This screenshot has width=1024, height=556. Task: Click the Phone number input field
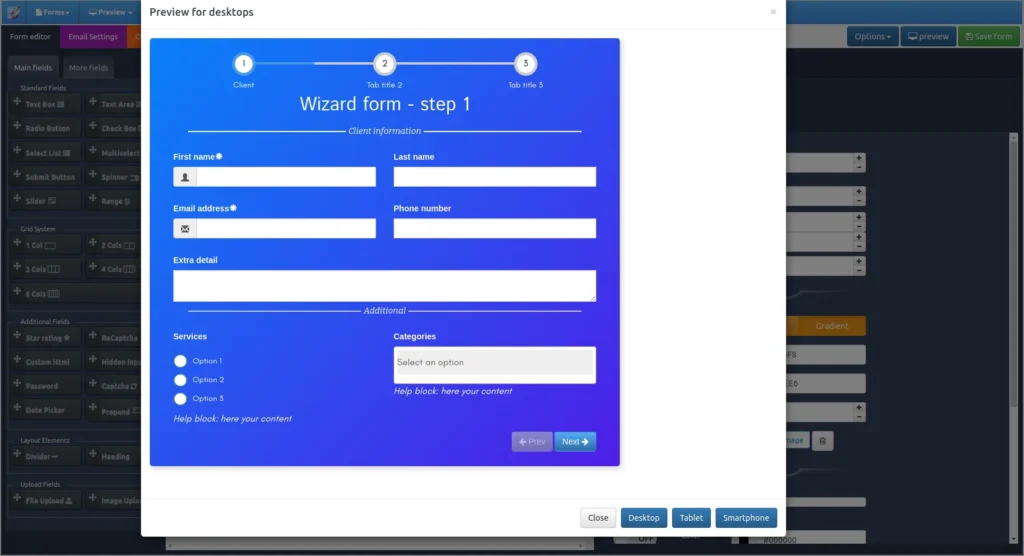point(494,228)
